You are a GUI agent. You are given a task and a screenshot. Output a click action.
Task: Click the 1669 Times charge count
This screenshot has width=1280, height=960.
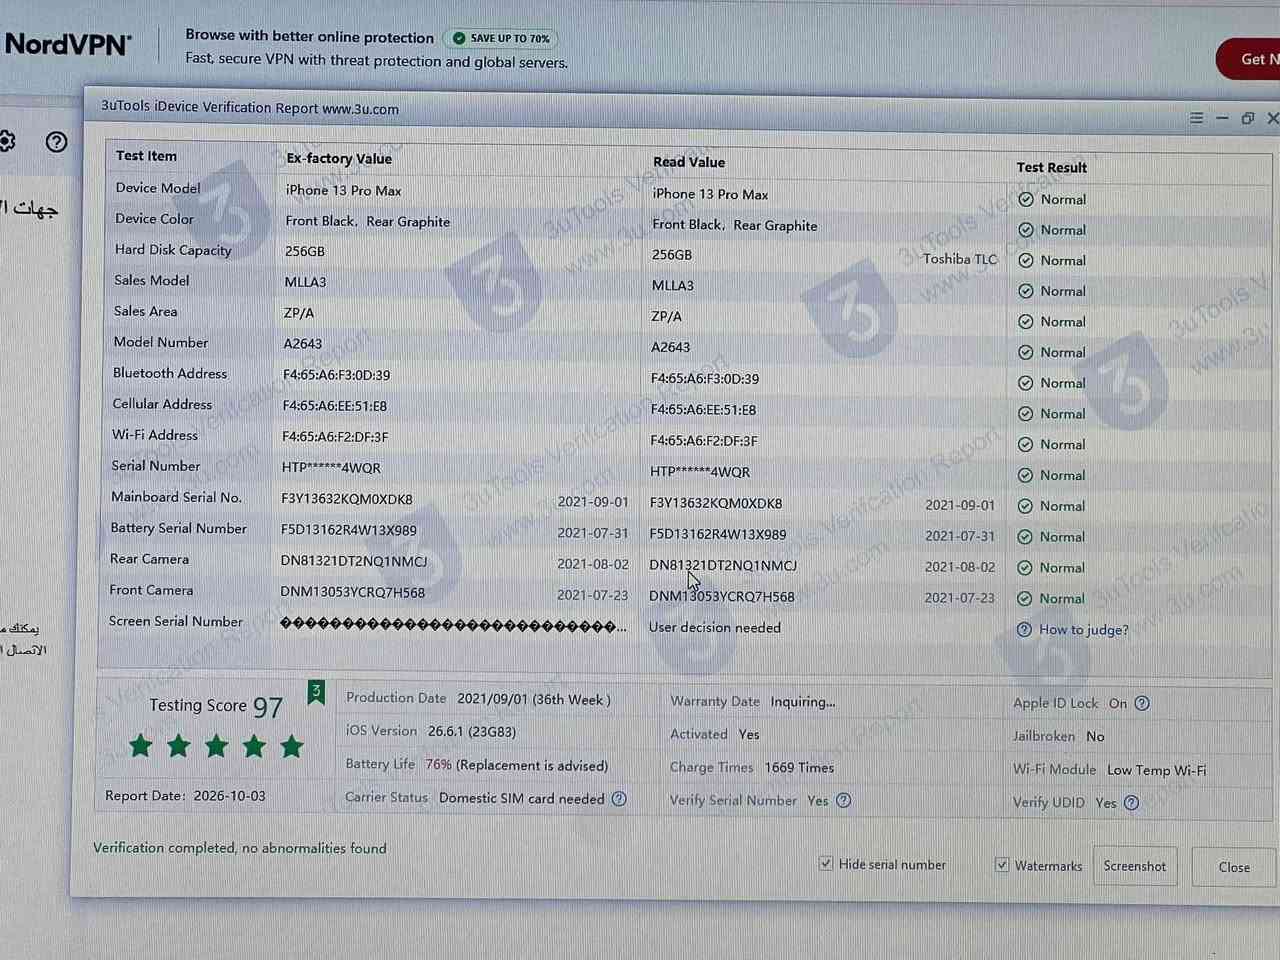pyautogui.click(x=799, y=768)
